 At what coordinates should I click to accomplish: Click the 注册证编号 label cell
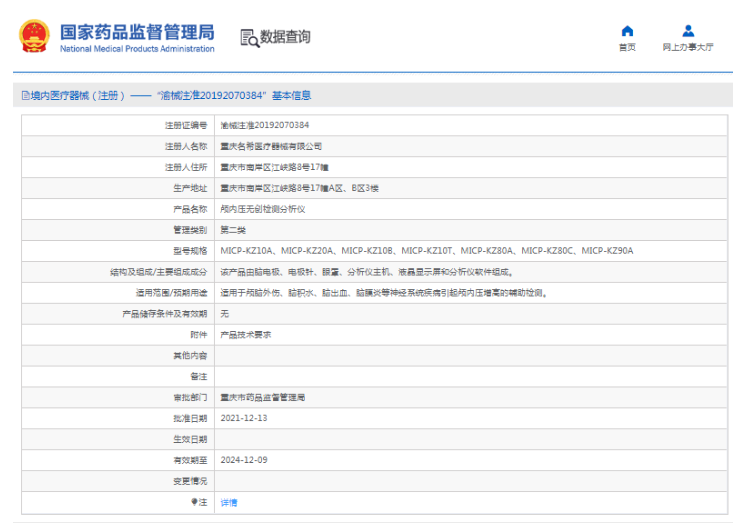pyautogui.click(x=186, y=125)
